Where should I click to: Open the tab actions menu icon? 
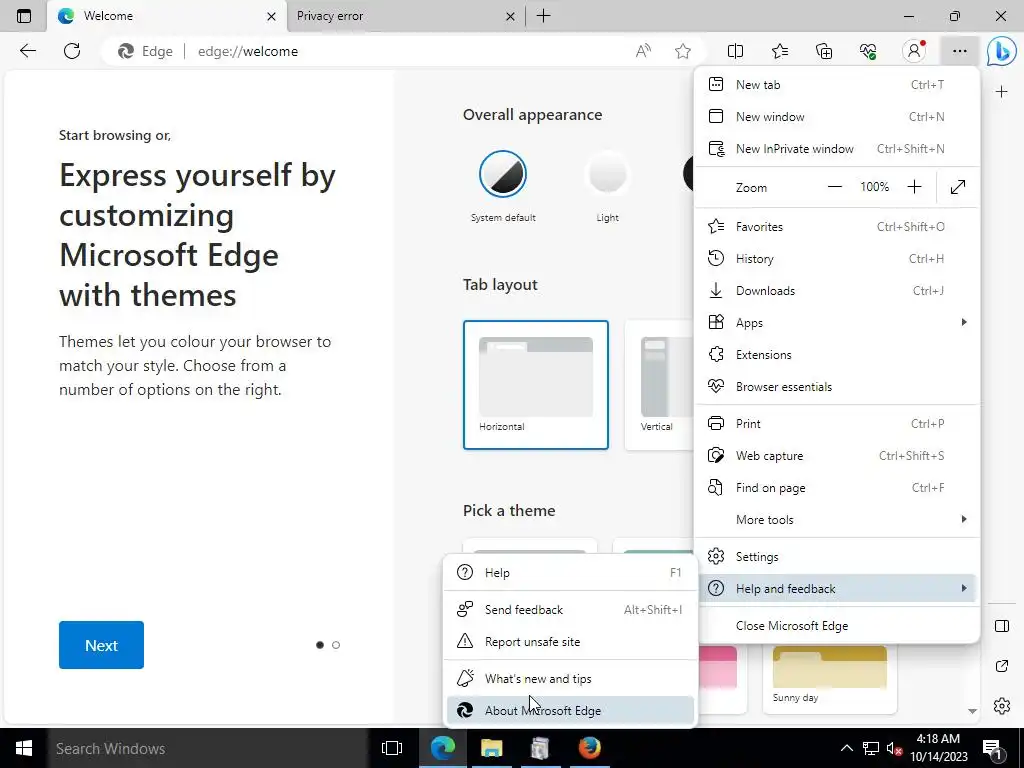pyautogui.click(x=24, y=16)
